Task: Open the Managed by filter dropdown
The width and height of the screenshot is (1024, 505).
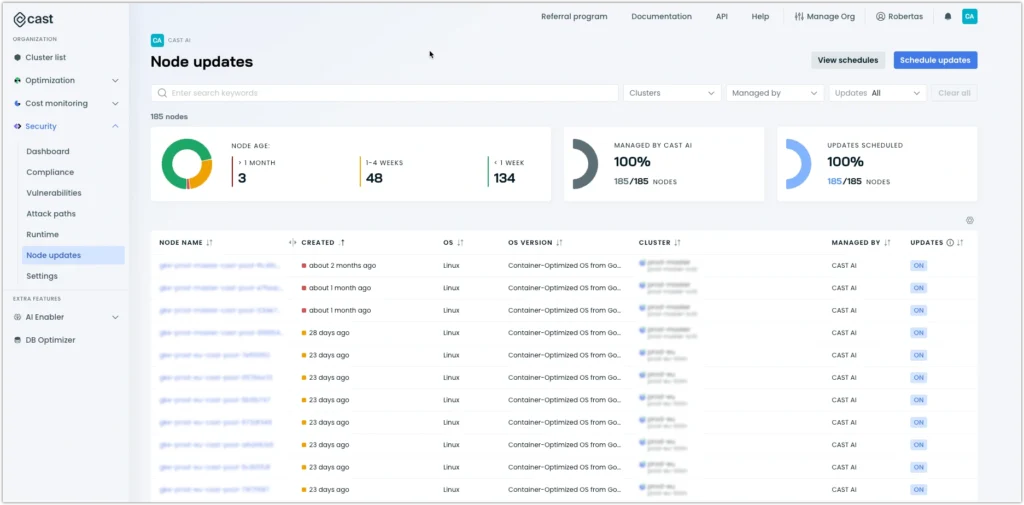Action: click(775, 93)
